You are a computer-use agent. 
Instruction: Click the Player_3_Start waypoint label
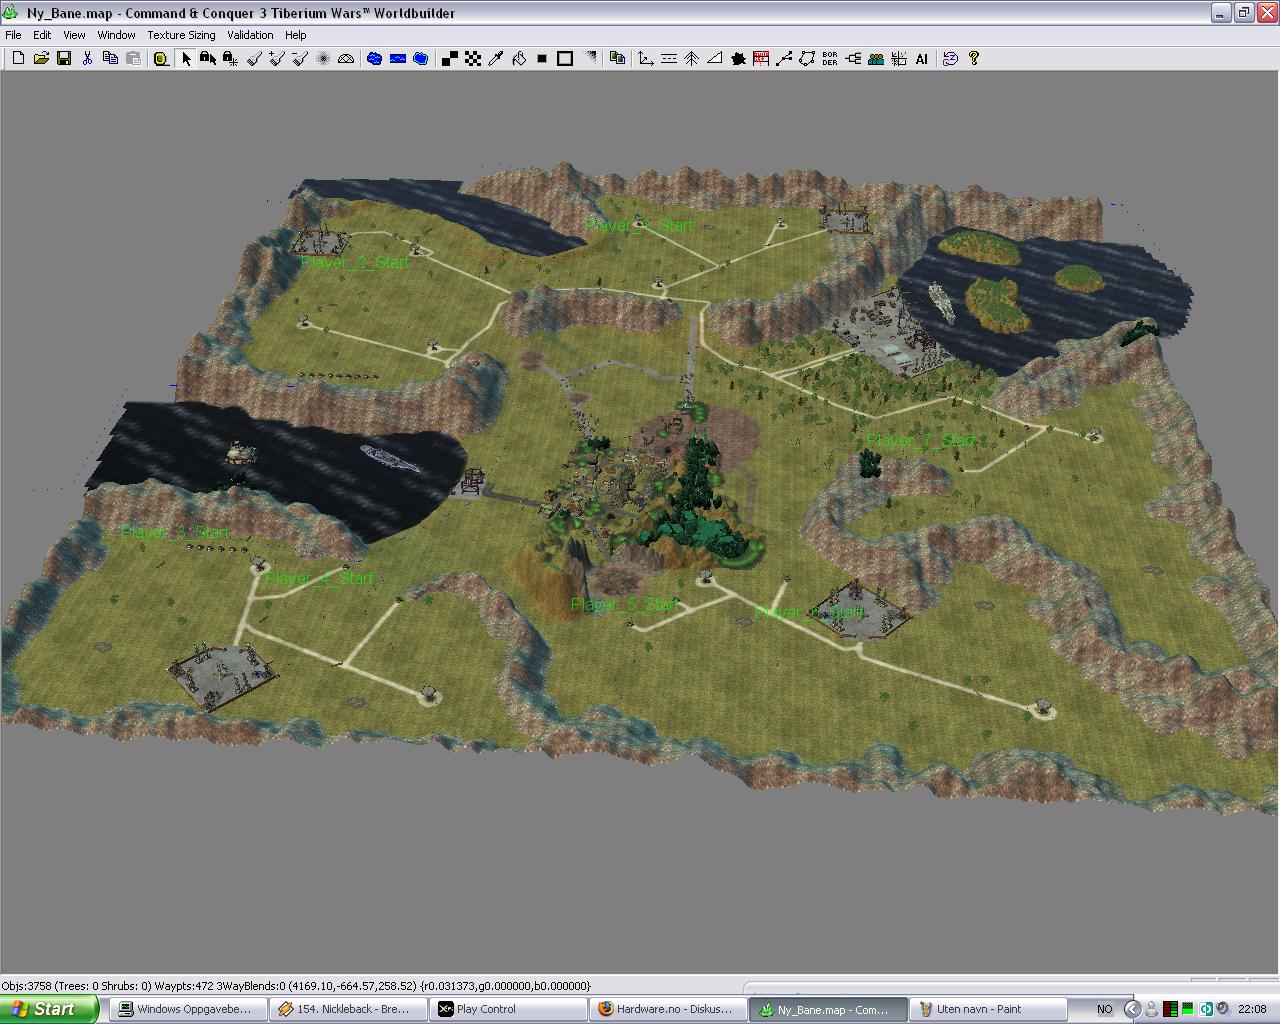[x=175, y=532]
